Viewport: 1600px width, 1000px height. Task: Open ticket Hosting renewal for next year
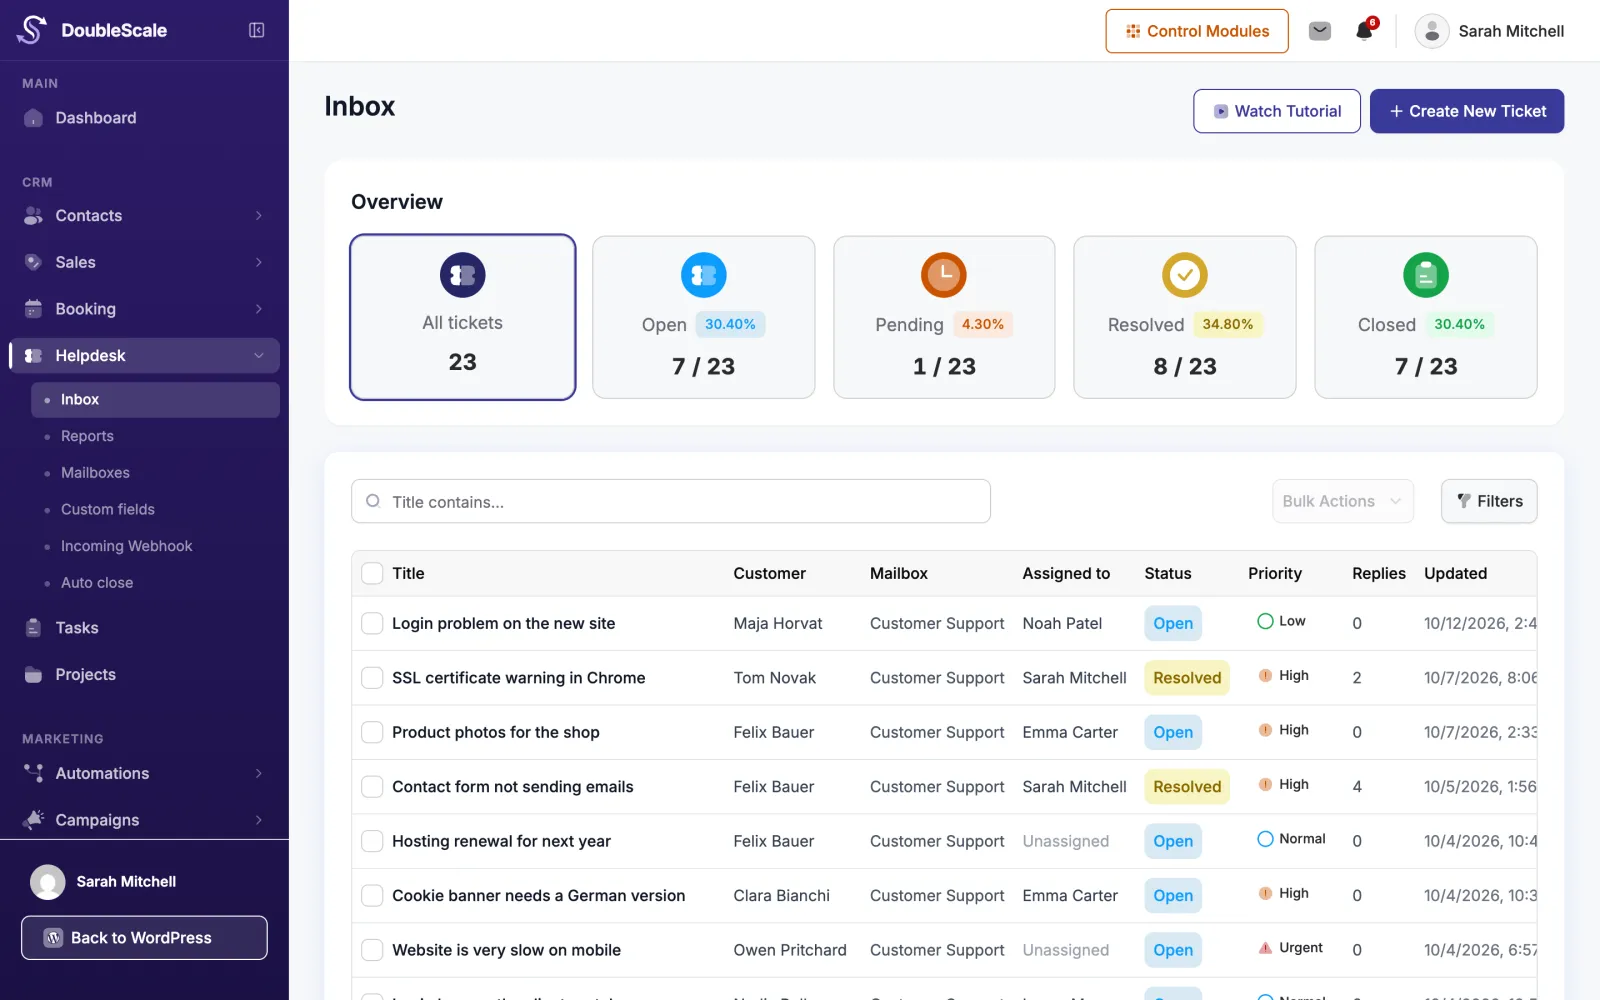[x=501, y=842]
